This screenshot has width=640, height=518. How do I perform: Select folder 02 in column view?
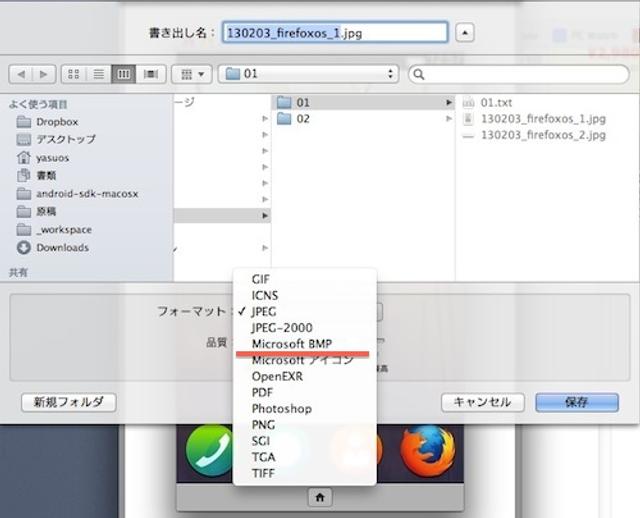tap(303, 119)
